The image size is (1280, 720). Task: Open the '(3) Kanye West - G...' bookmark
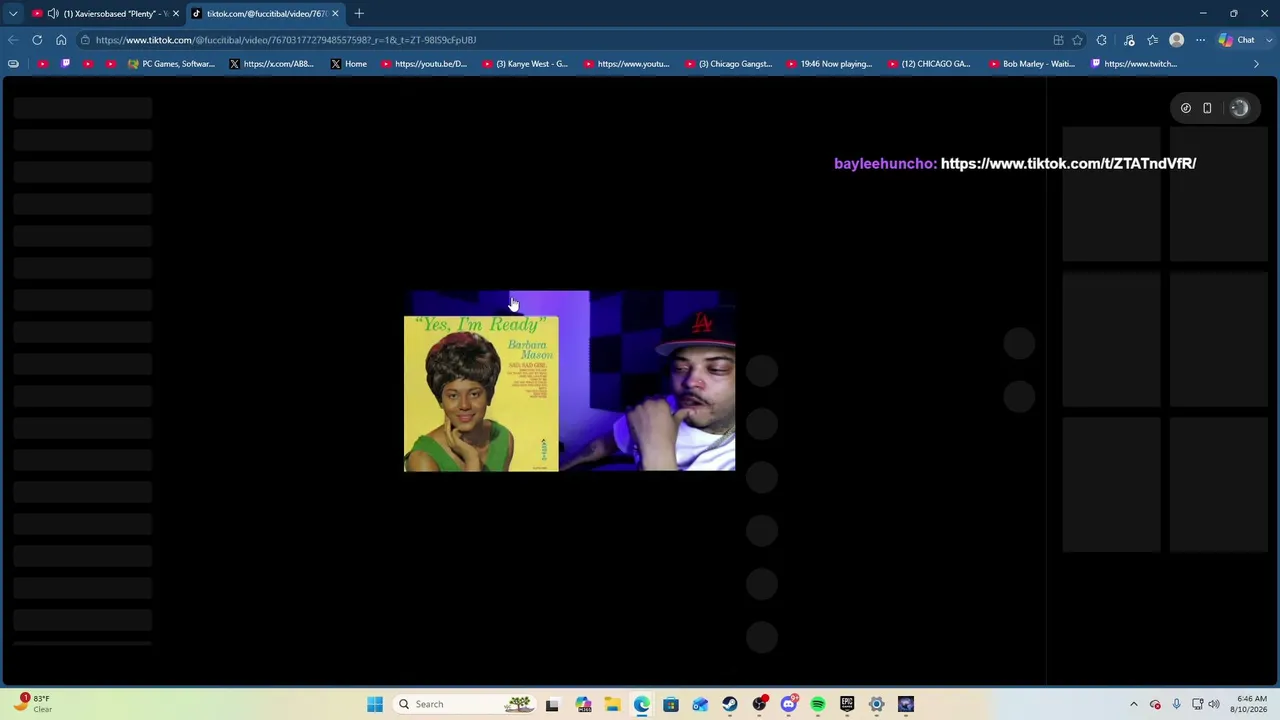point(525,64)
